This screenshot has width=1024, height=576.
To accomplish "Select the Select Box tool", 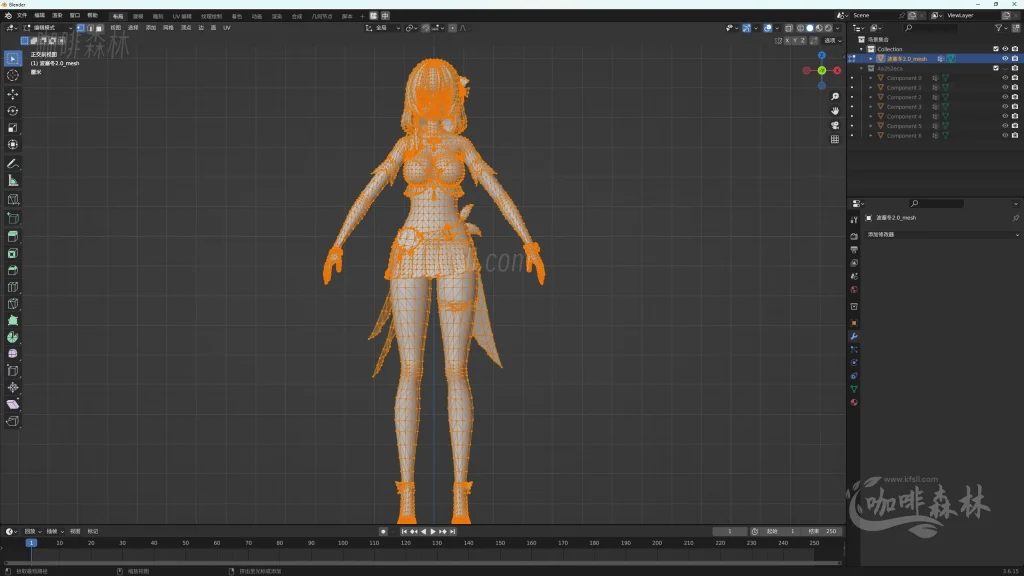I will coord(12,59).
